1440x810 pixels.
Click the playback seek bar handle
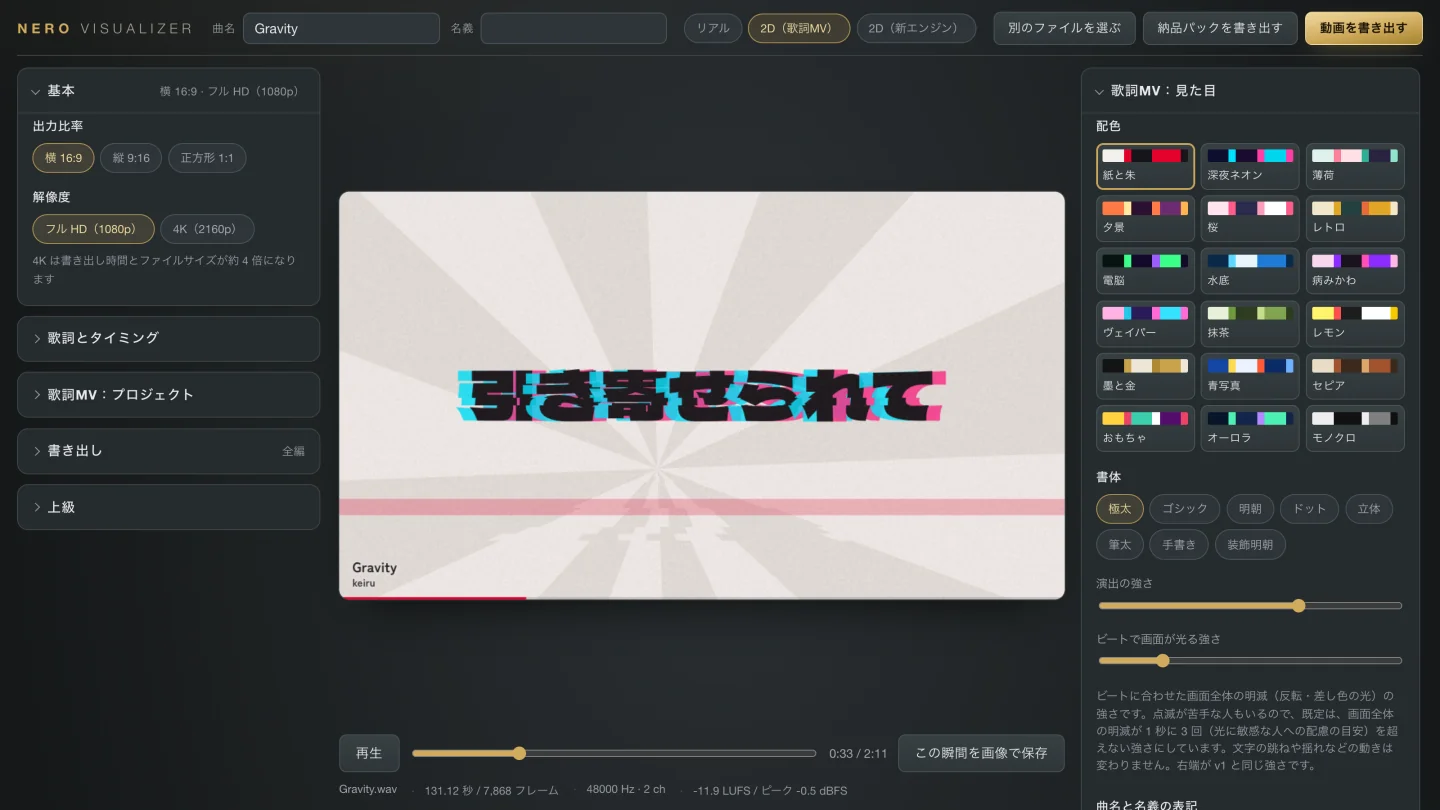coord(519,753)
